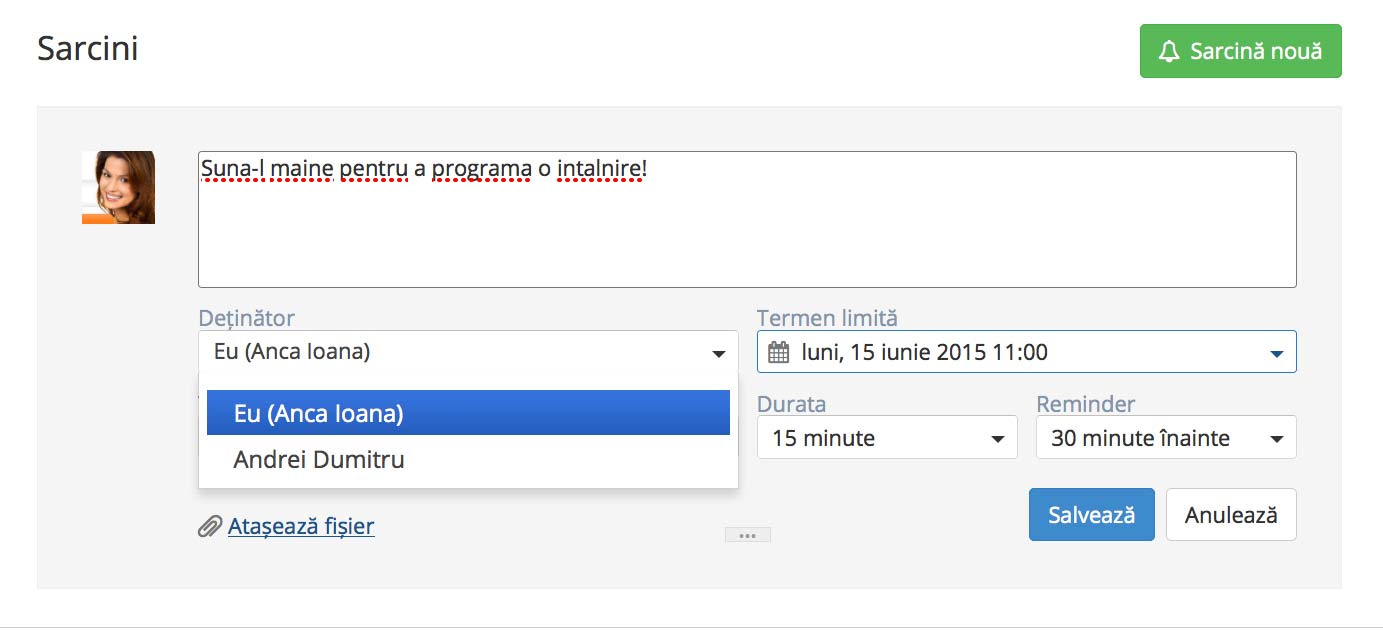Click the Deținător dropdown arrow
1383x637 pixels.
click(x=718, y=354)
